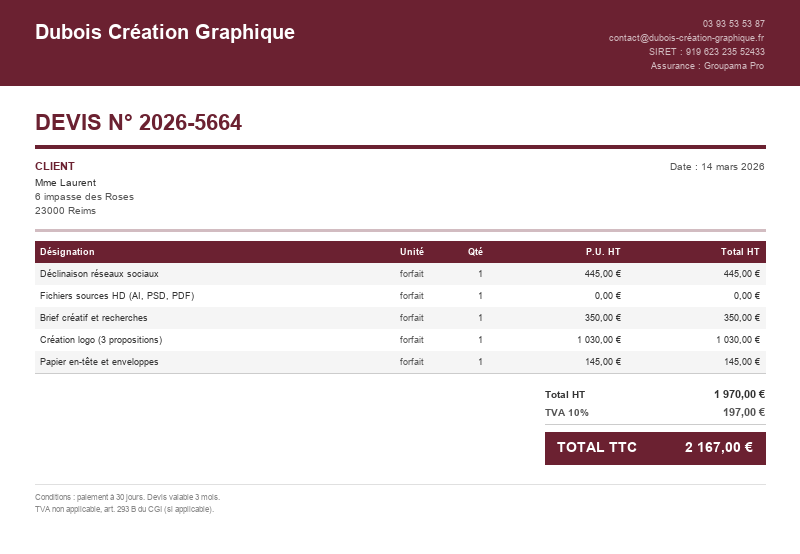The image size is (800, 554).
Task: Select the SIRET number line
Action: click(x=707, y=52)
